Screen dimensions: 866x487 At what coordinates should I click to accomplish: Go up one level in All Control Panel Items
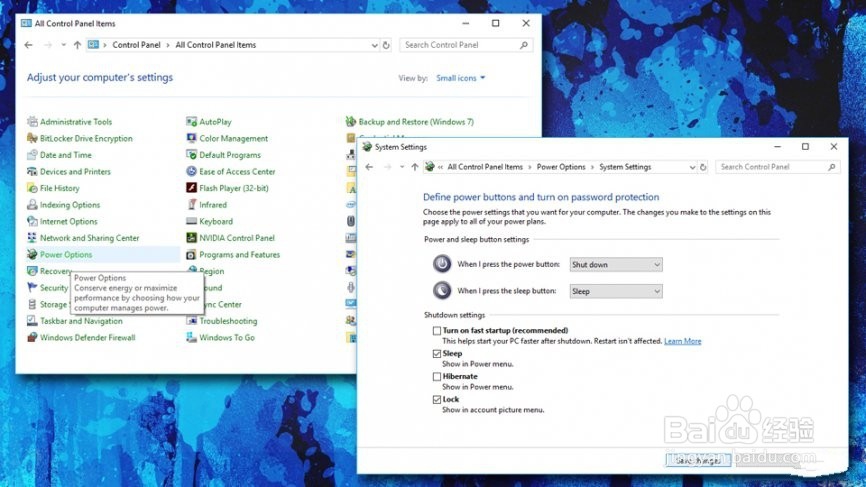[77, 45]
